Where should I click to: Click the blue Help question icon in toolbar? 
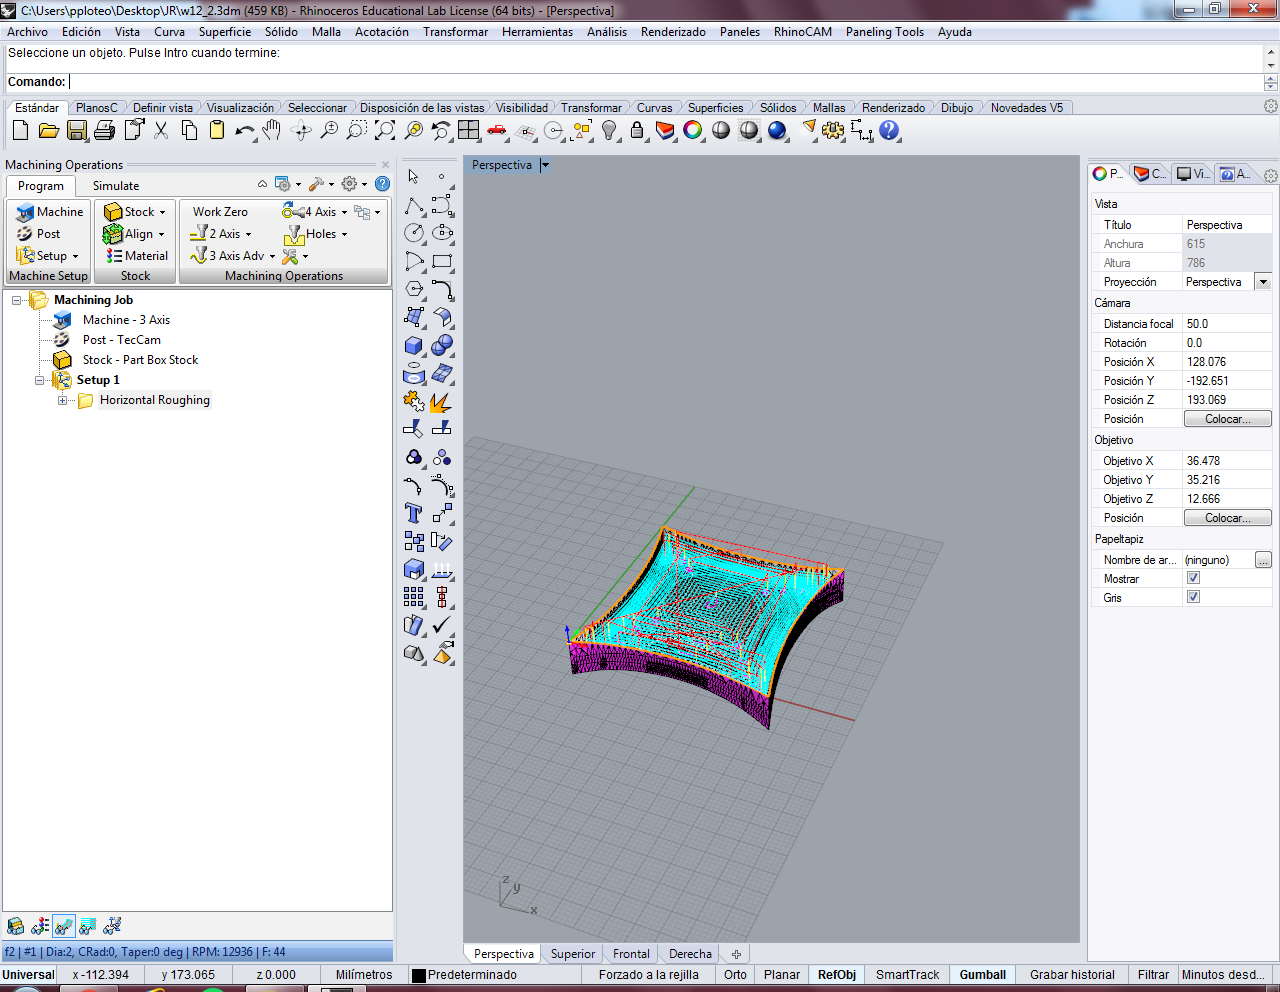(889, 130)
